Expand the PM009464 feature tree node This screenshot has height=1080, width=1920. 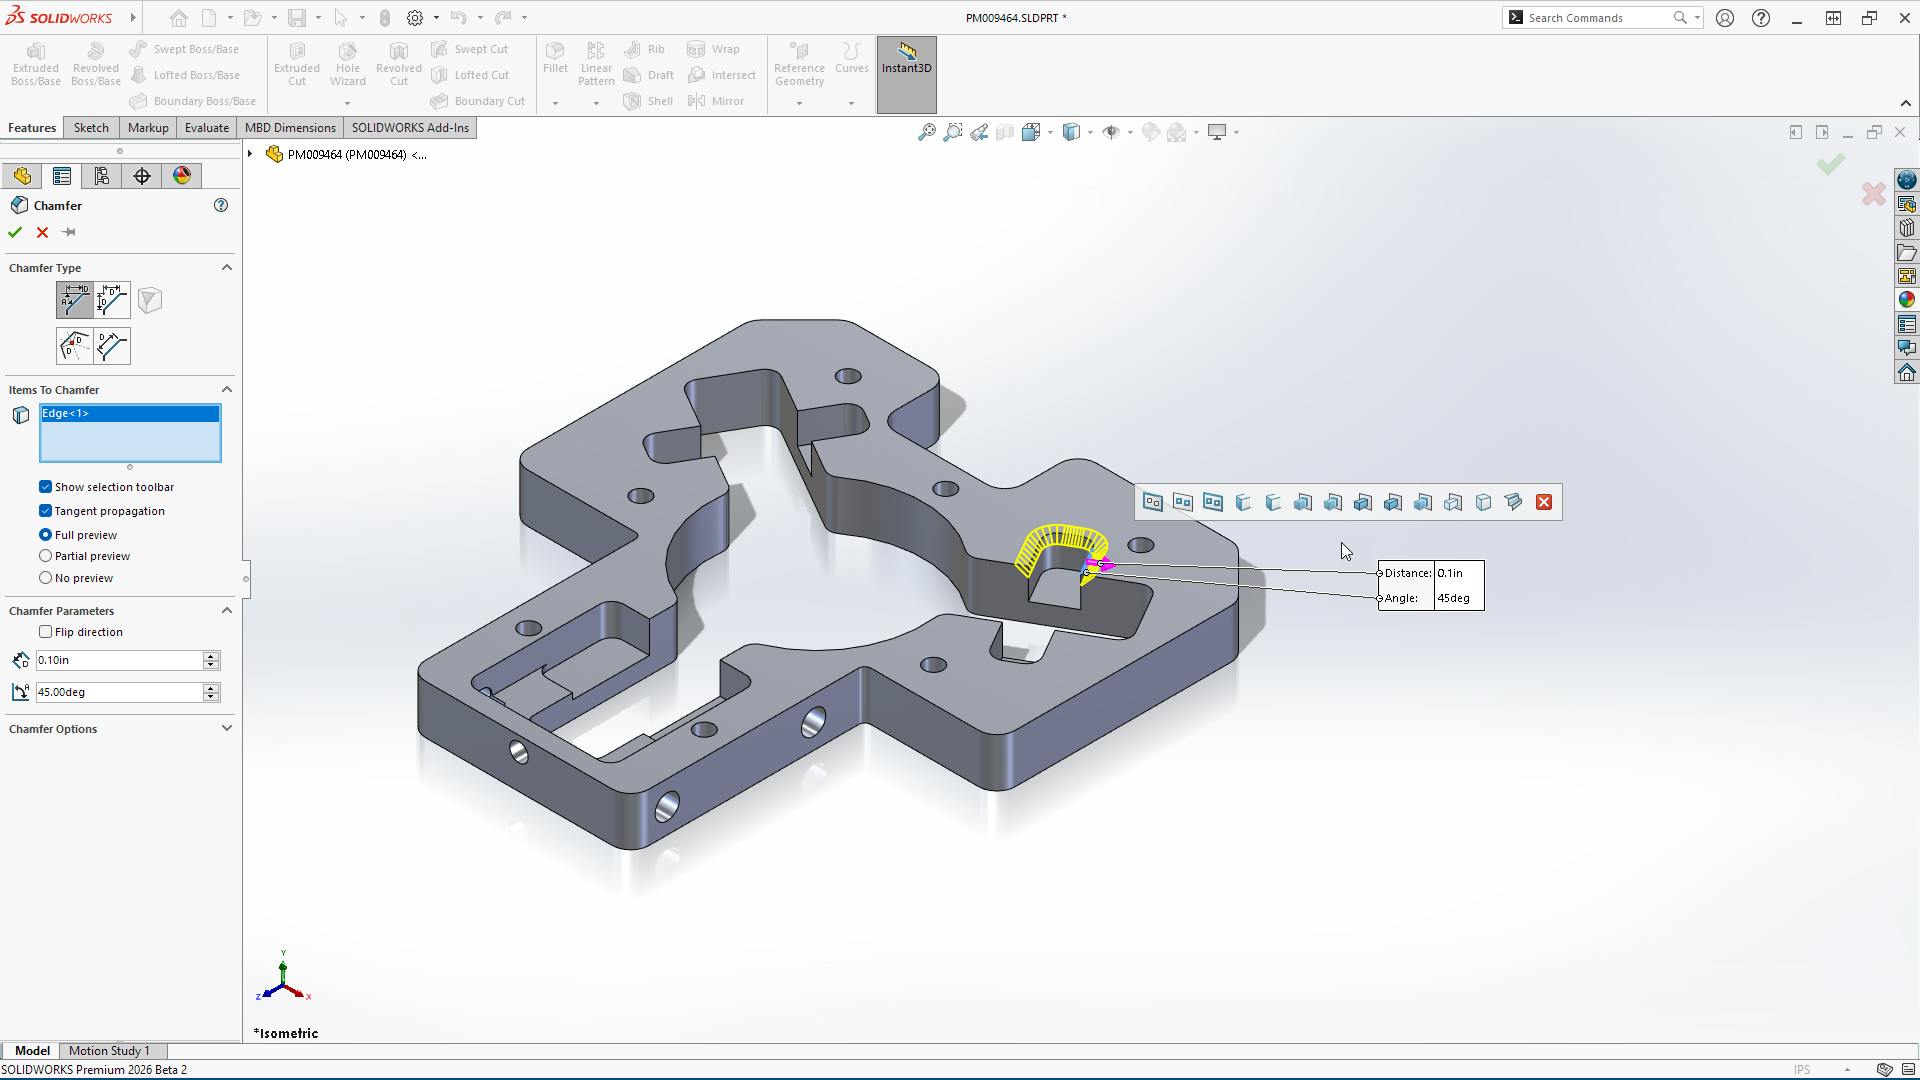(250, 154)
